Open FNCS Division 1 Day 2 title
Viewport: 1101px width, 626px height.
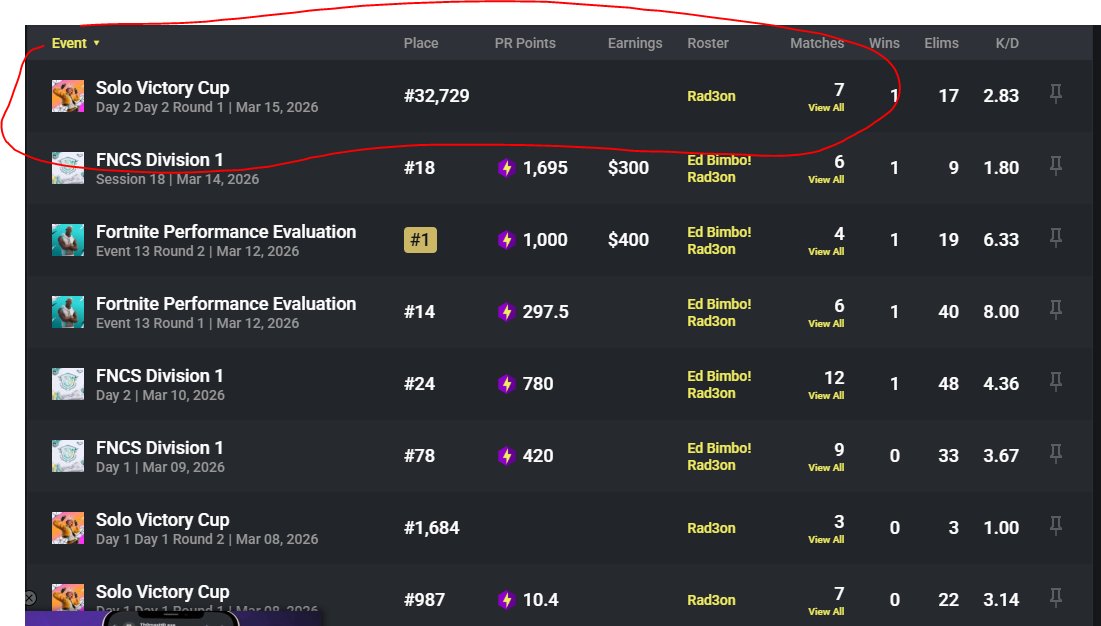click(x=159, y=375)
